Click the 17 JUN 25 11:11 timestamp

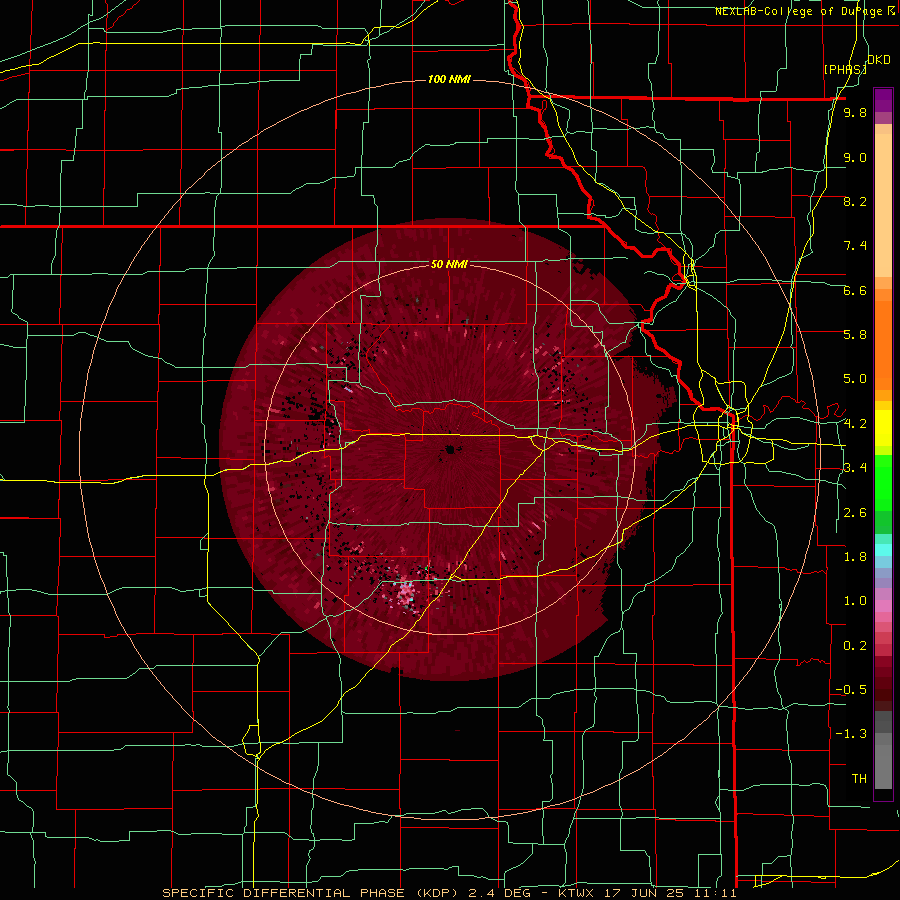[x=670, y=893]
